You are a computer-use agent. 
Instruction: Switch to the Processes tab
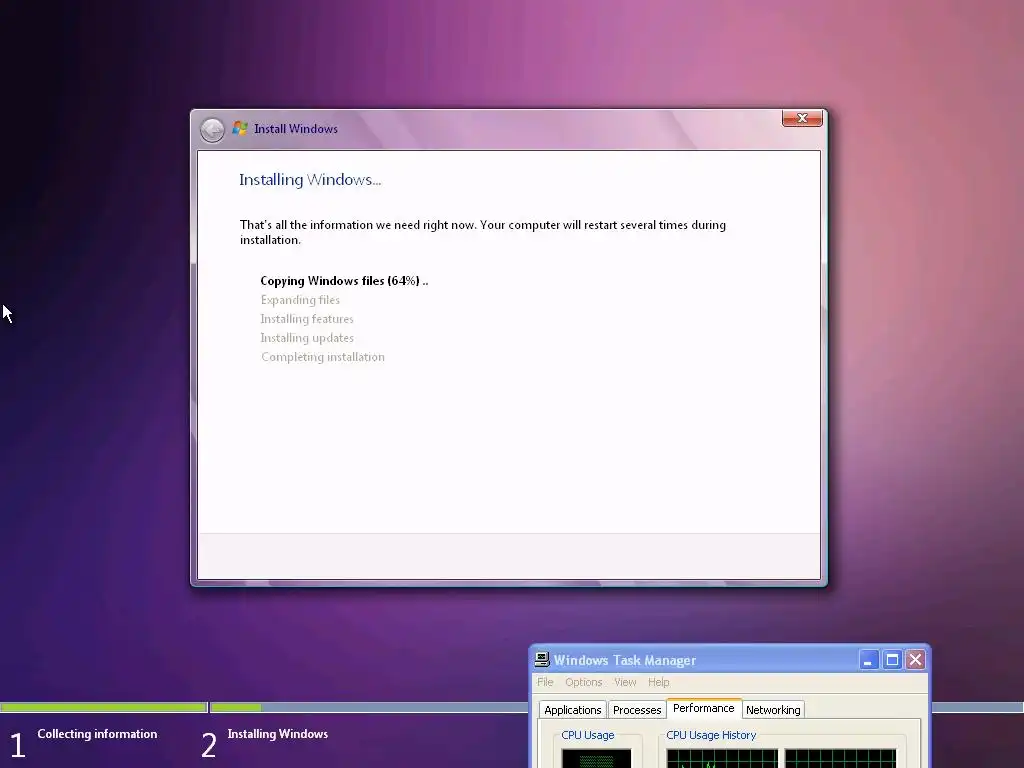click(x=637, y=710)
